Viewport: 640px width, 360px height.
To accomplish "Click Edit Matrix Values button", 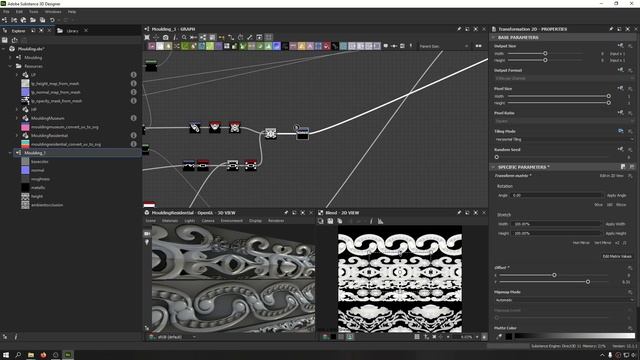I will (617, 256).
